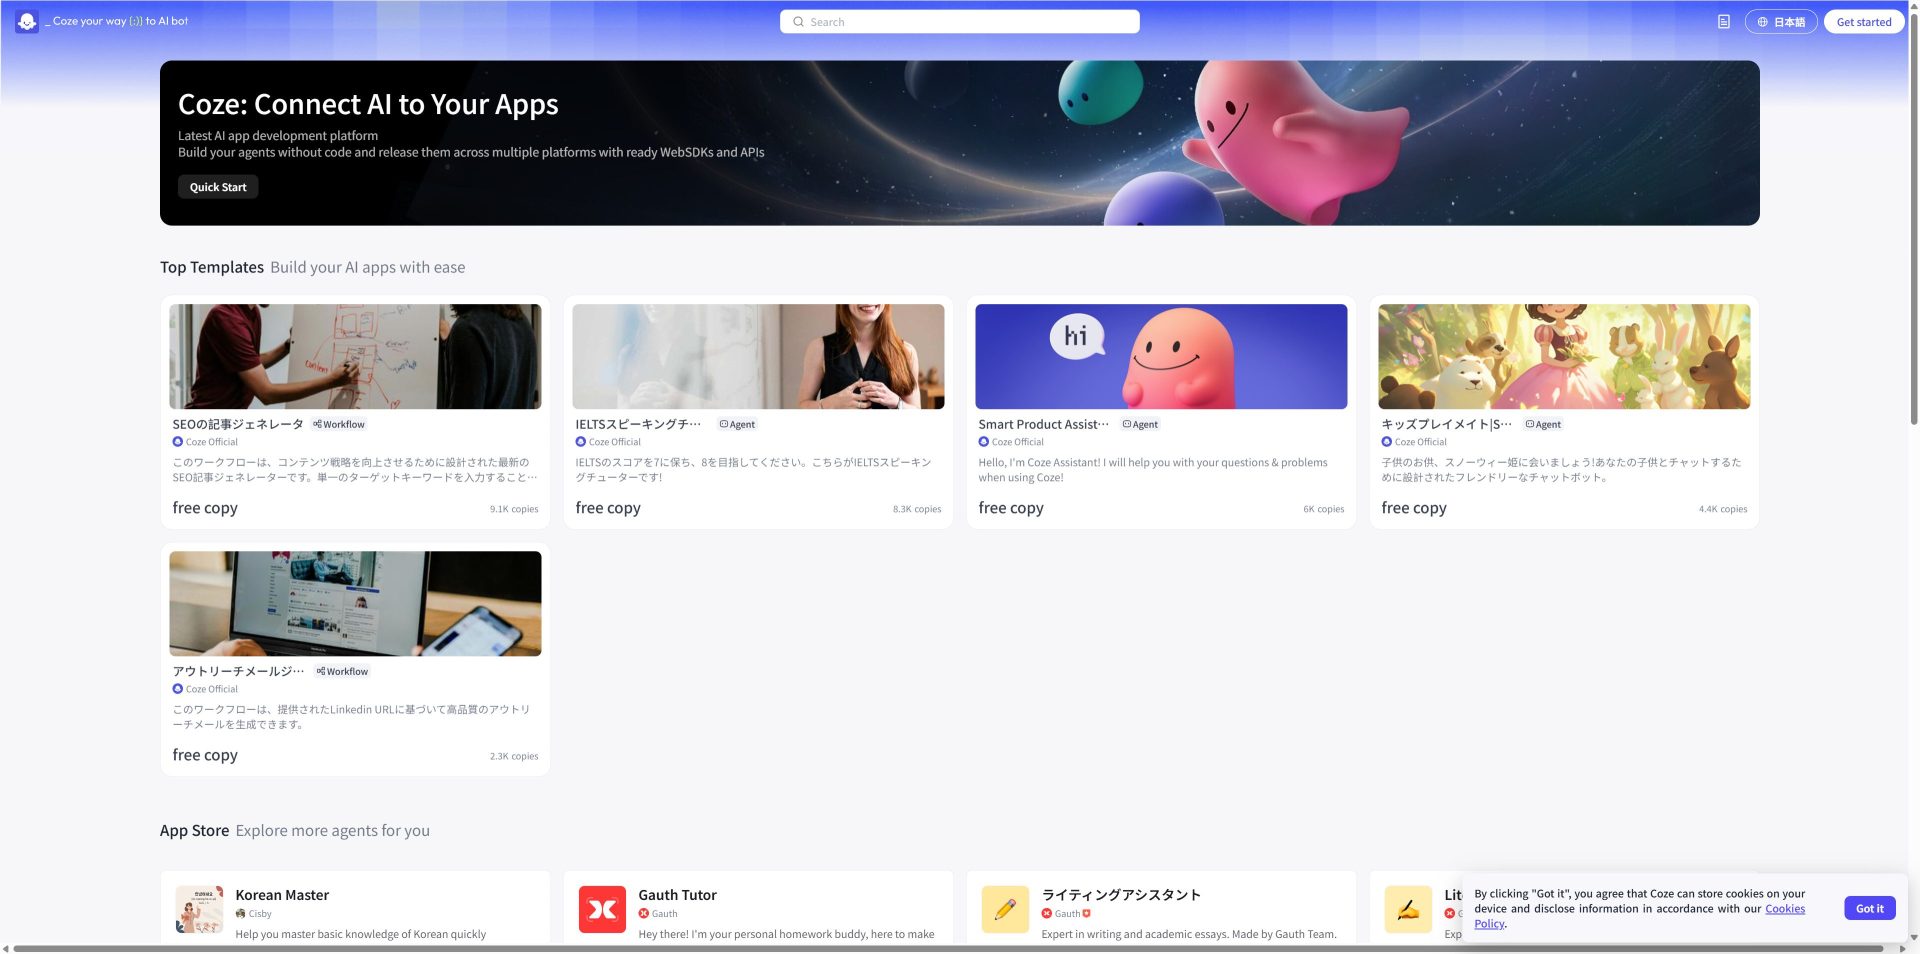
Task: Click free copy on Smart Product Assist card
Action: click(1011, 508)
